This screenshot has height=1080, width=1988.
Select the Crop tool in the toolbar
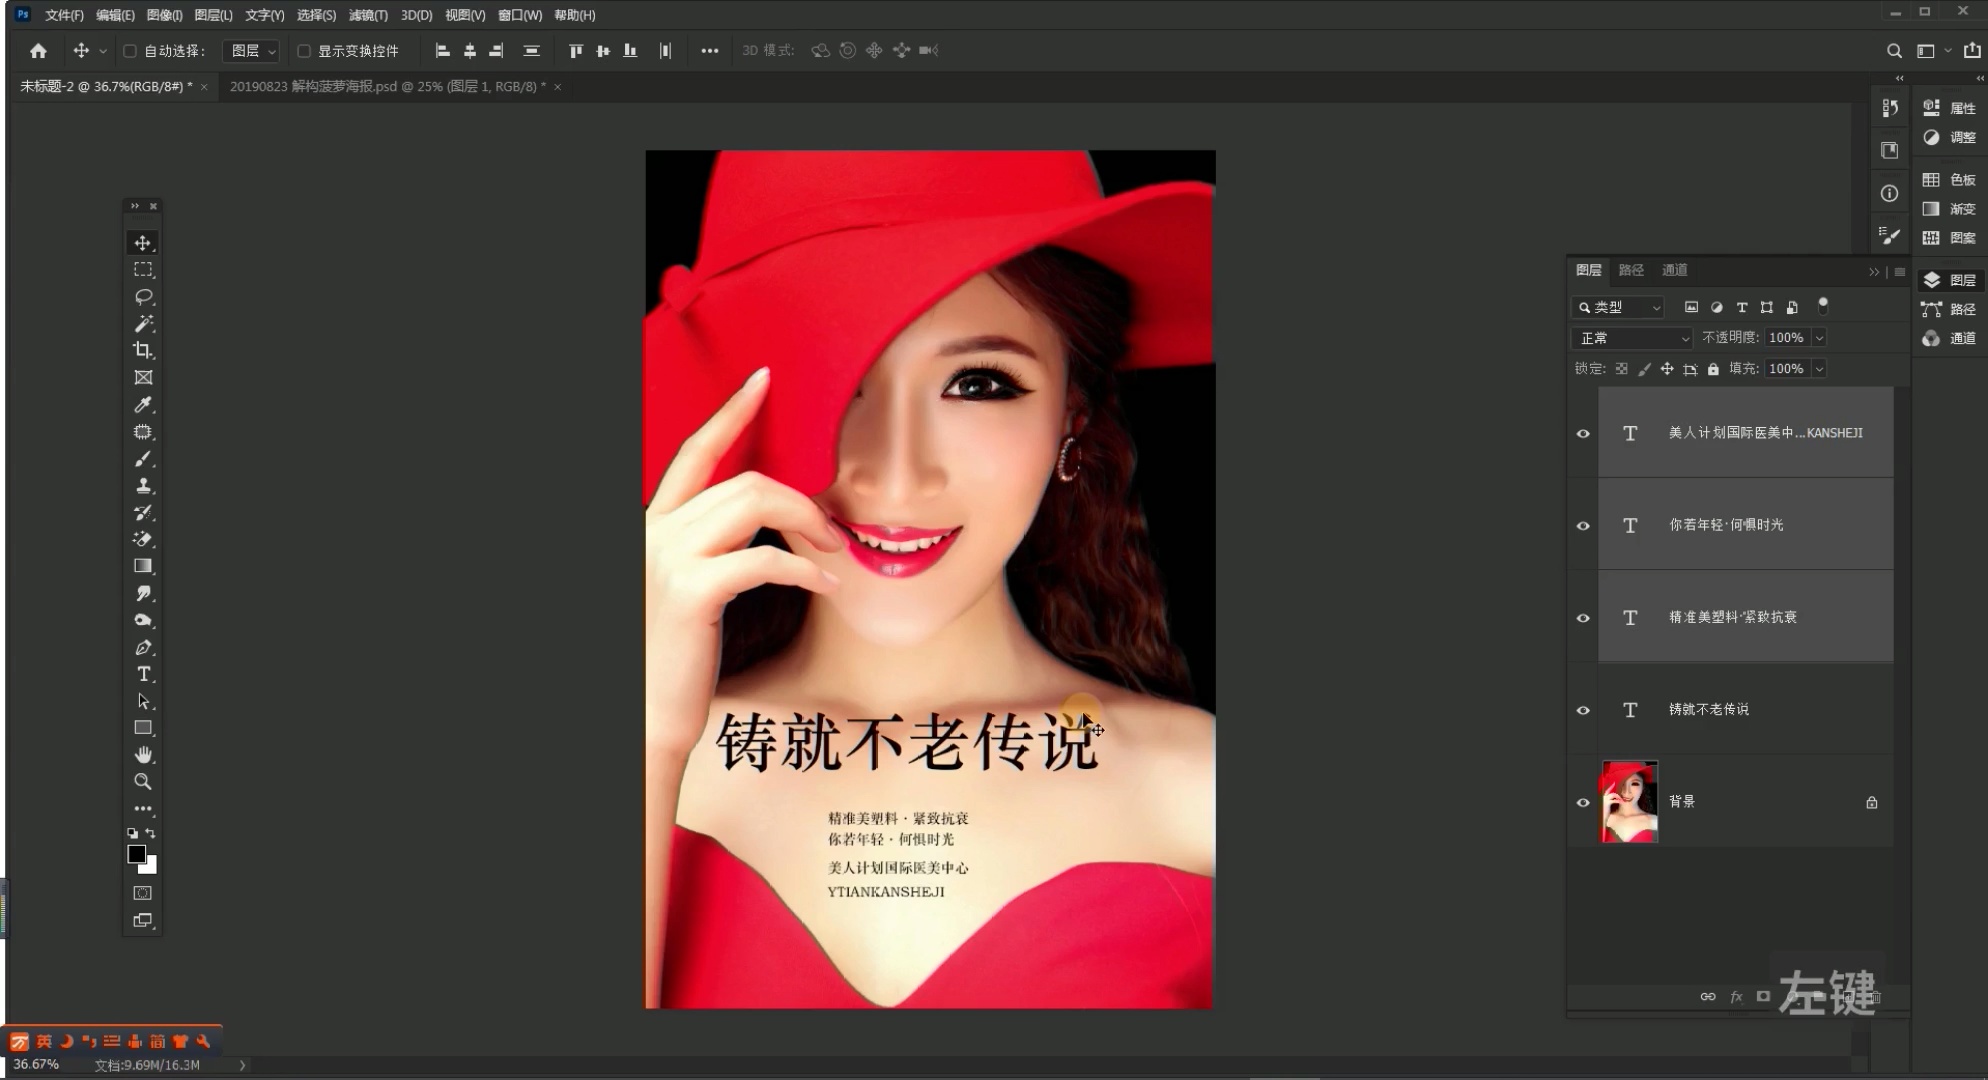(143, 350)
